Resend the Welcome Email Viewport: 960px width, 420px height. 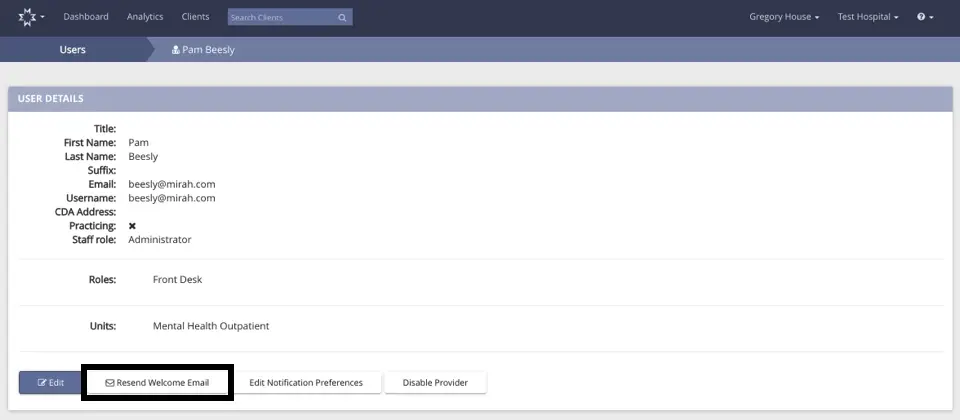[x=157, y=383]
